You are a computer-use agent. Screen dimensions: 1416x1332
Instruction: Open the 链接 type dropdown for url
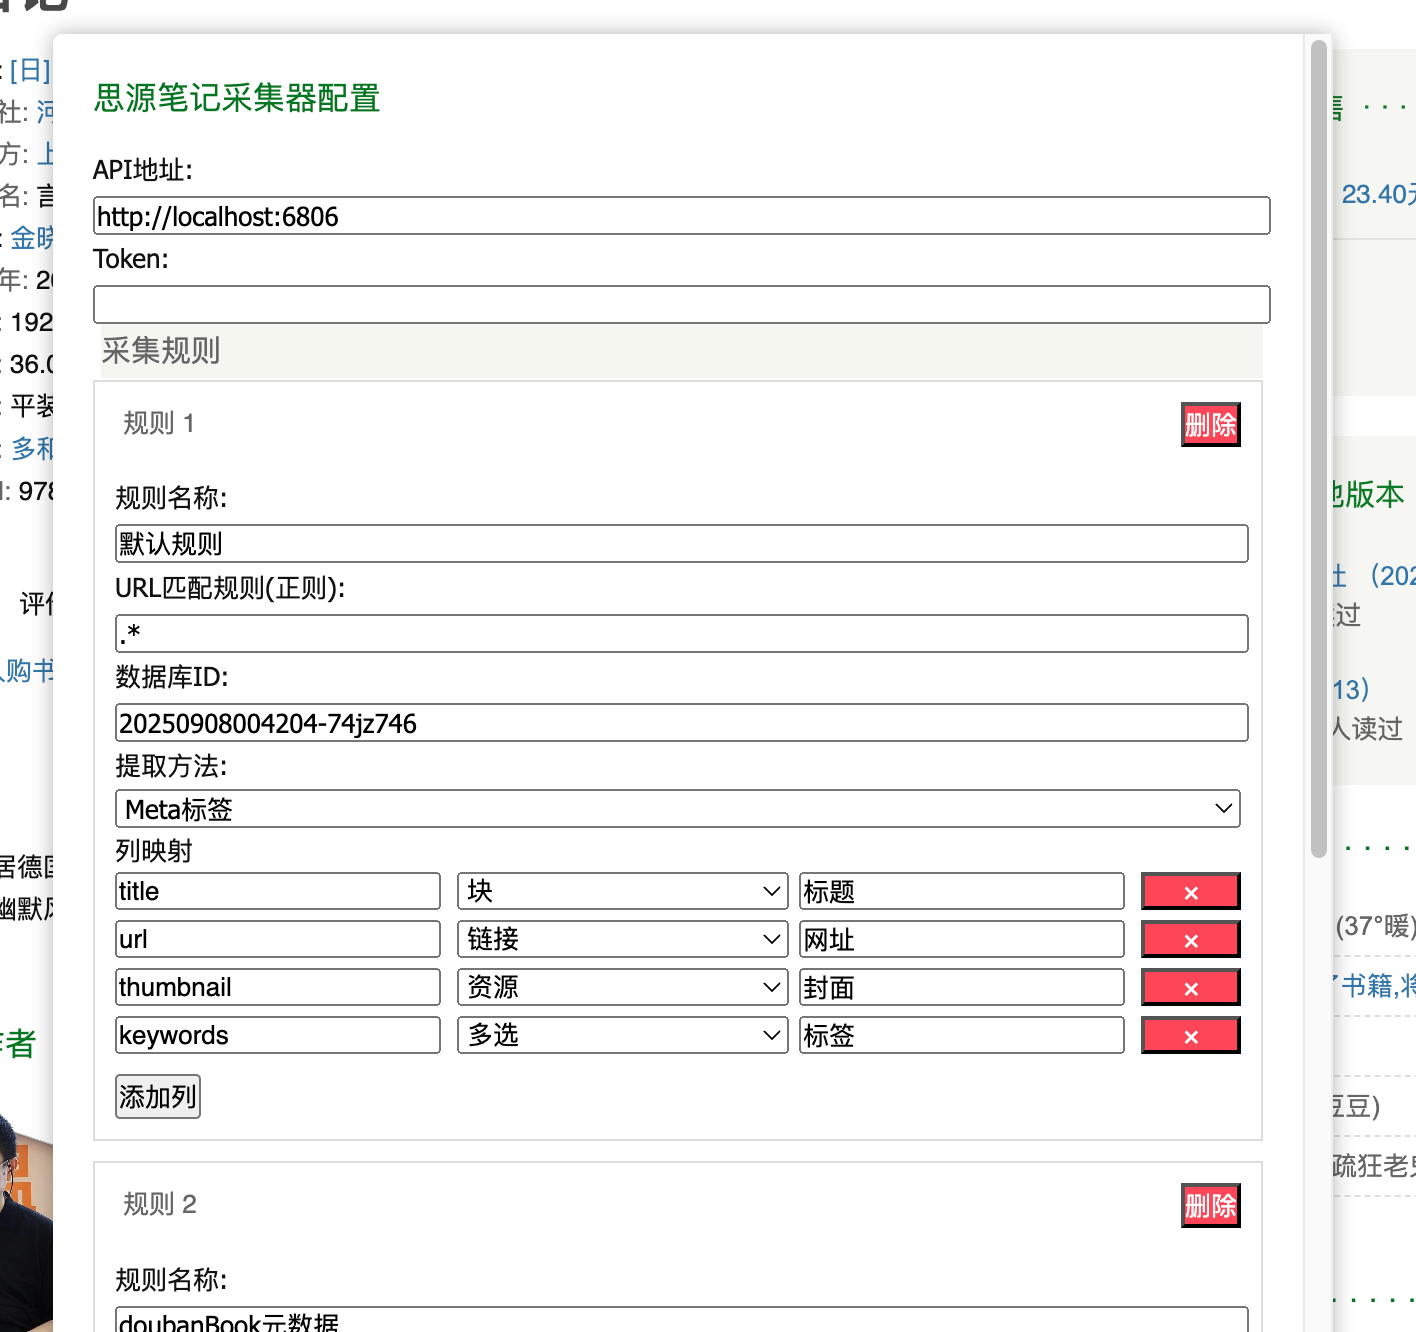click(622, 939)
